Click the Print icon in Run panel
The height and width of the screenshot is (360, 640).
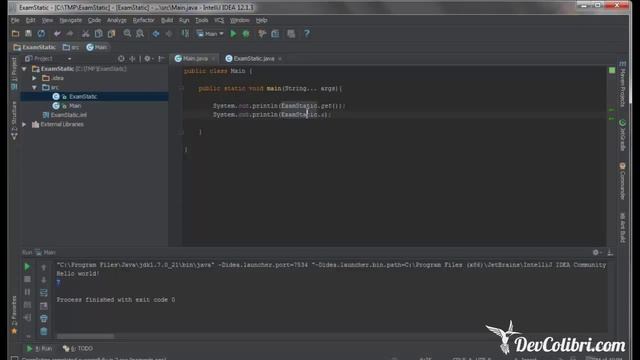pyautogui.click(x=44, y=318)
